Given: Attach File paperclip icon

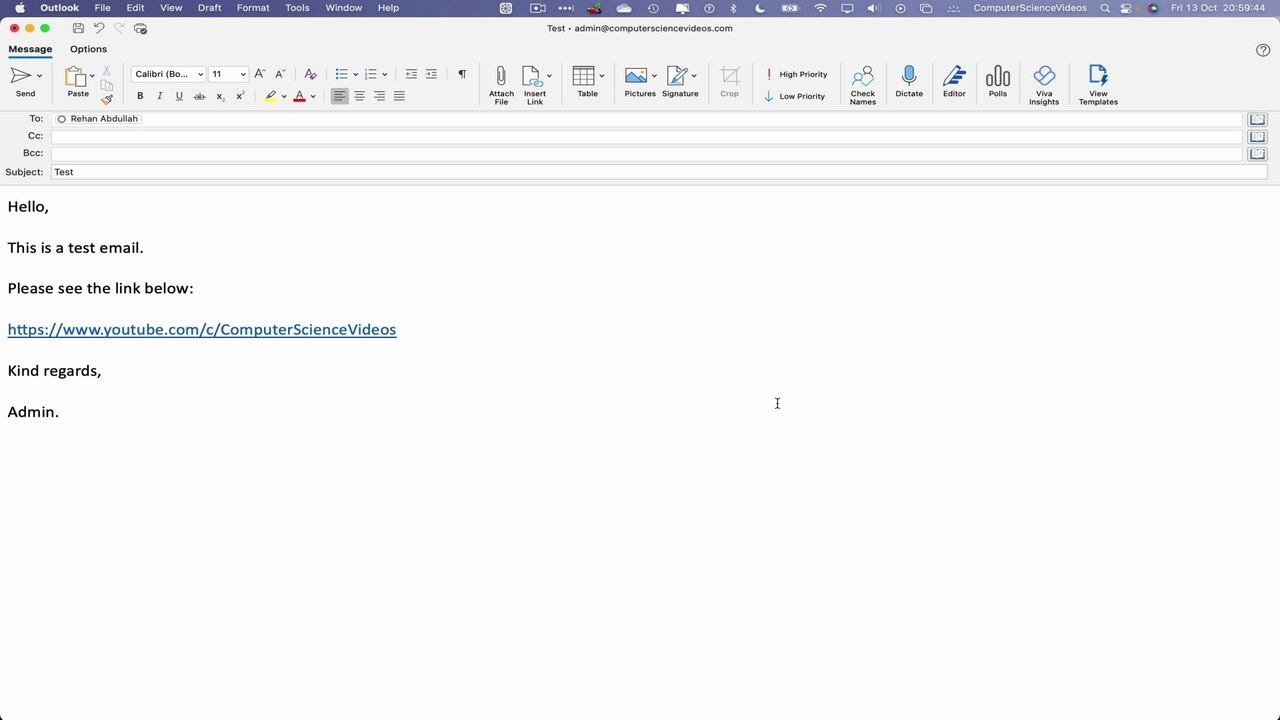Looking at the screenshot, I should click(x=501, y=76).
